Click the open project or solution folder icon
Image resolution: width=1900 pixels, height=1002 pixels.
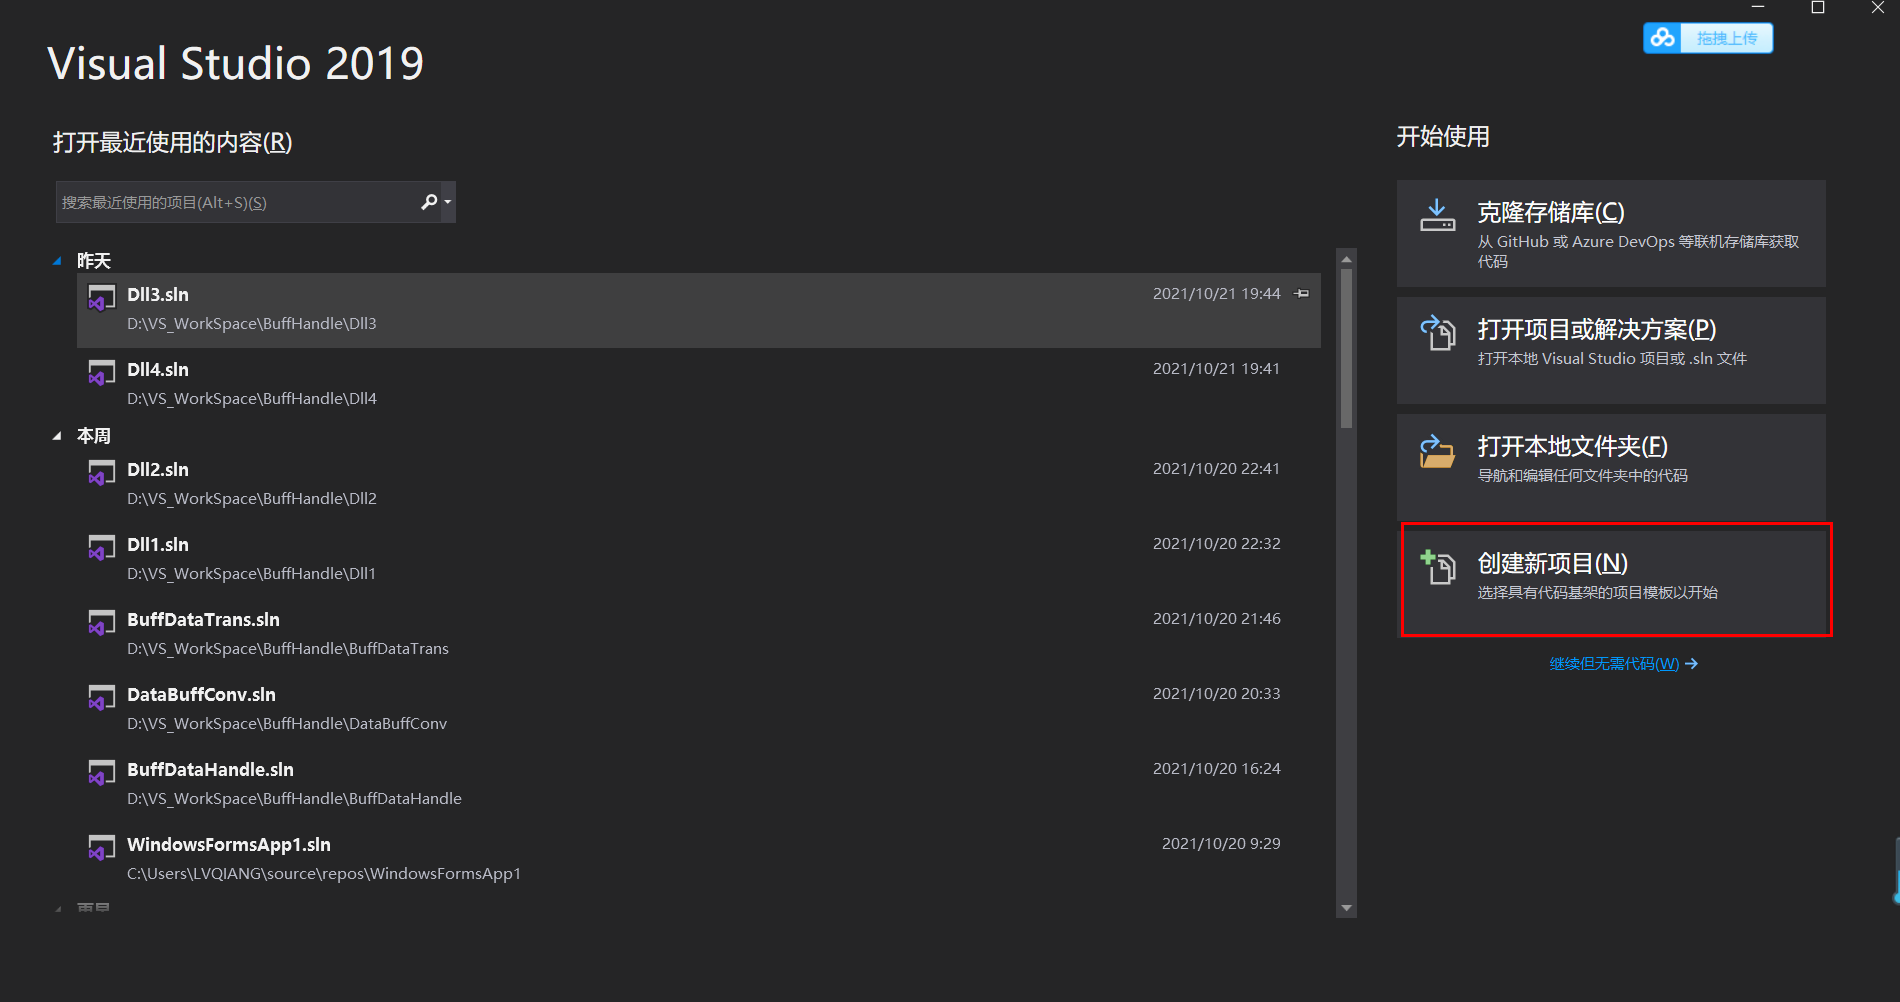click(x=1437, y=333)
